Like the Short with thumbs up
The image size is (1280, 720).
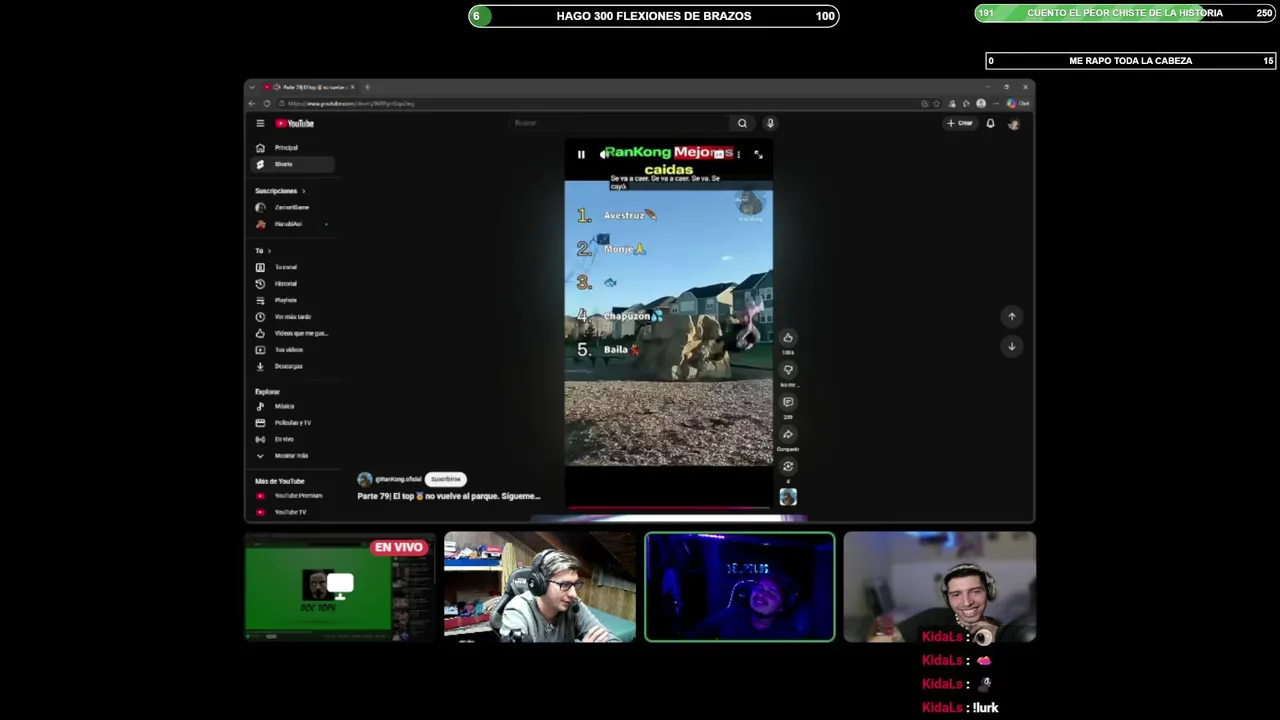788,338
